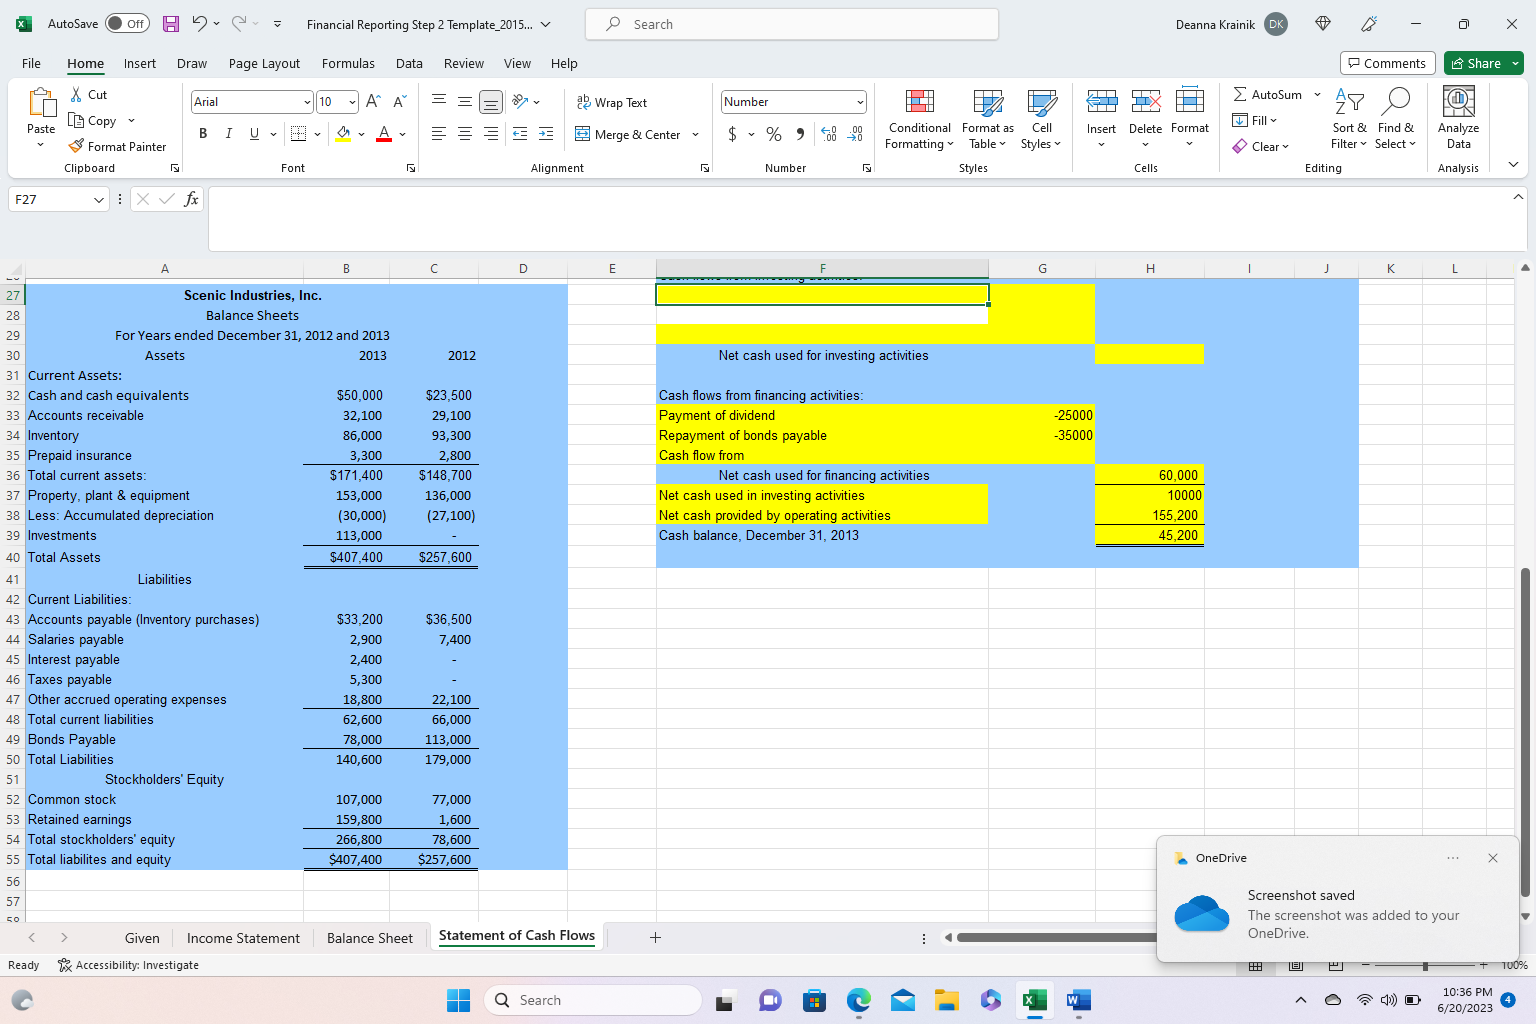Open the File menu
Screen dimensions: 1536x1024
pyautogui.click(x=31, y=63)
